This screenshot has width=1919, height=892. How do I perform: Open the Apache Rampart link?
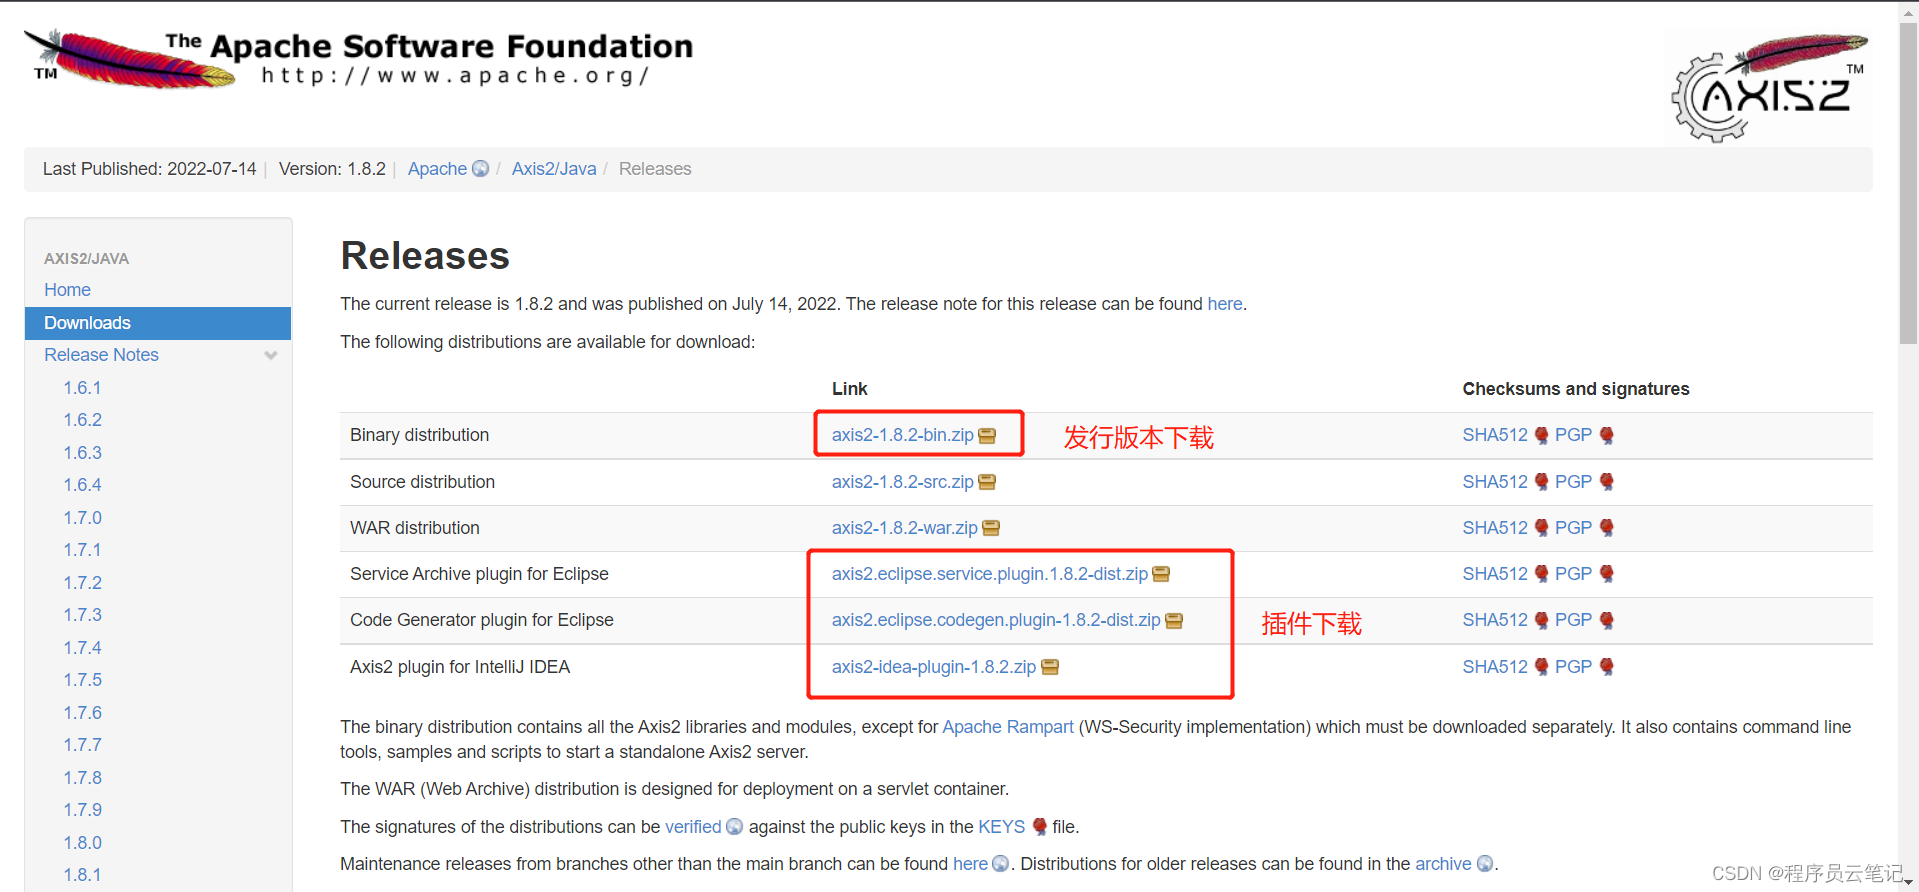tap(1008, 727)
